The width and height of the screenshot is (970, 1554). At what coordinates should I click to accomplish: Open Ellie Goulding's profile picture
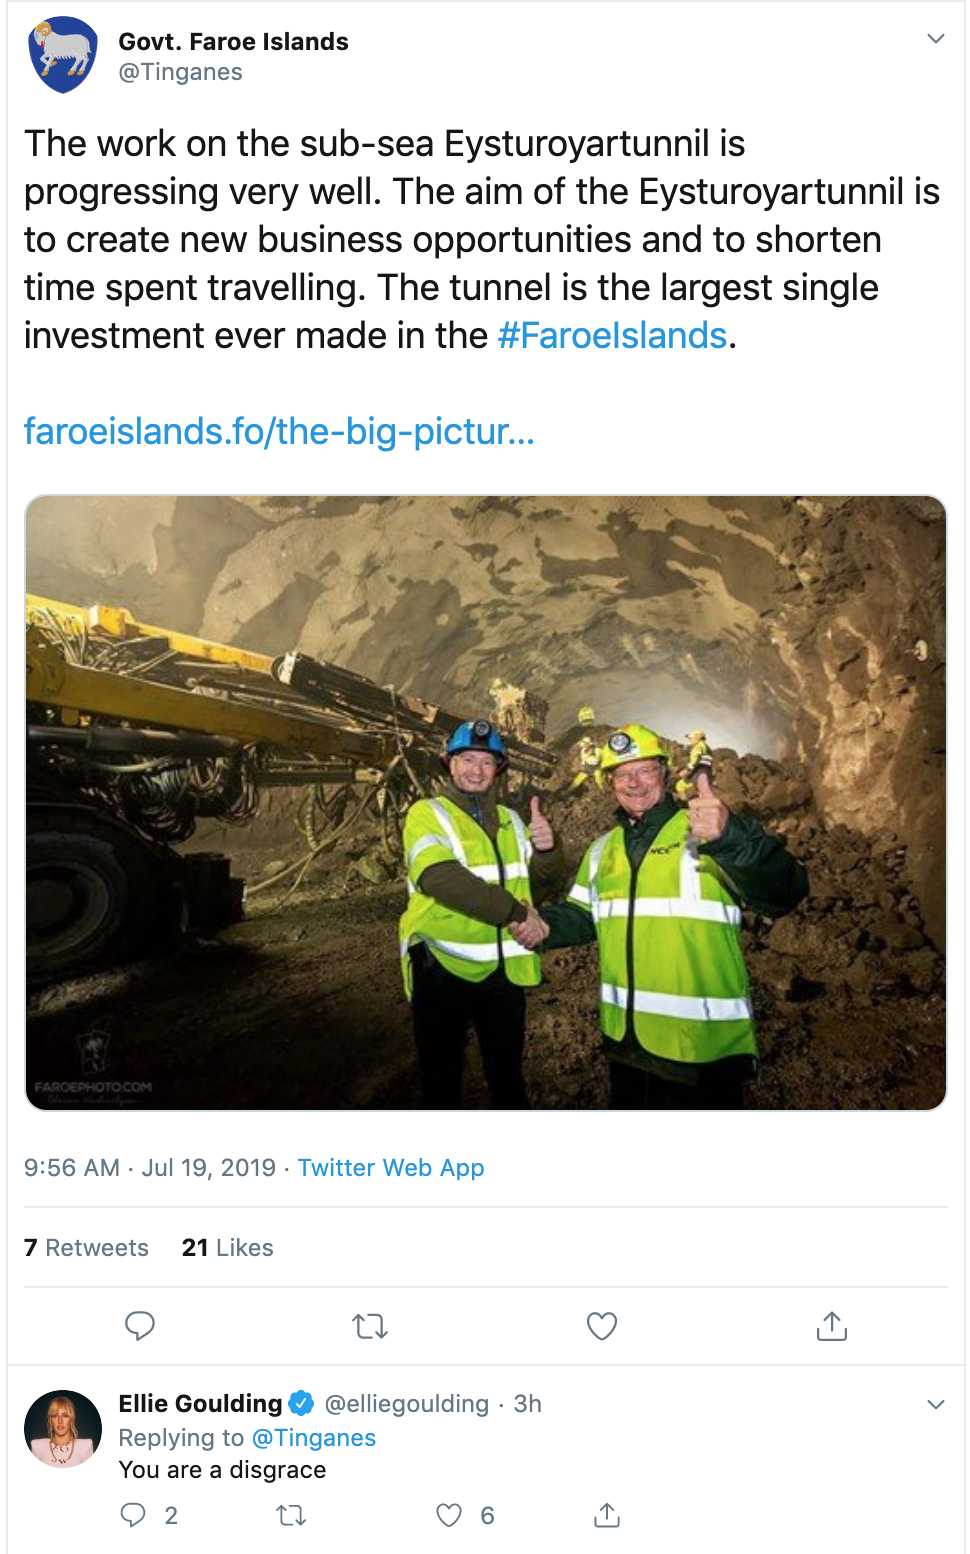coord(63,1429)
